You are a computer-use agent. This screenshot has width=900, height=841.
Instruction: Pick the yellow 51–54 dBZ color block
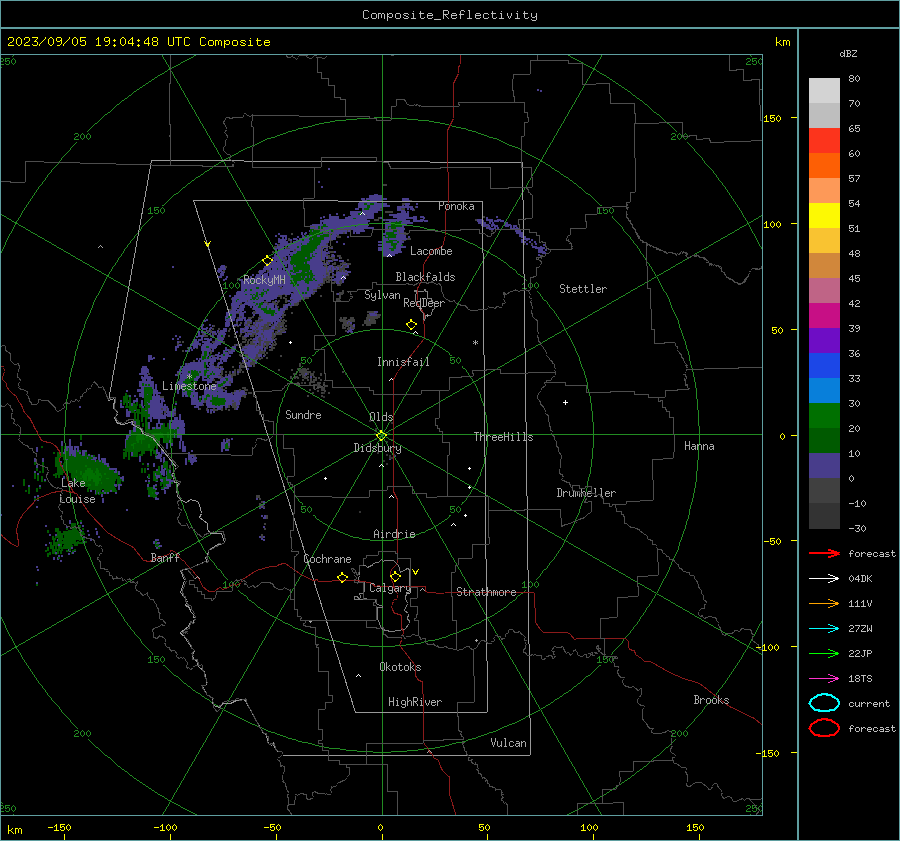pos(824,216)
